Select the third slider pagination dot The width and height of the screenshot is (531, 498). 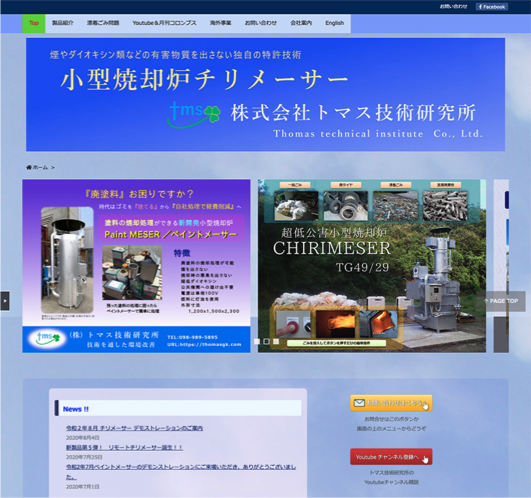(276, 342)
